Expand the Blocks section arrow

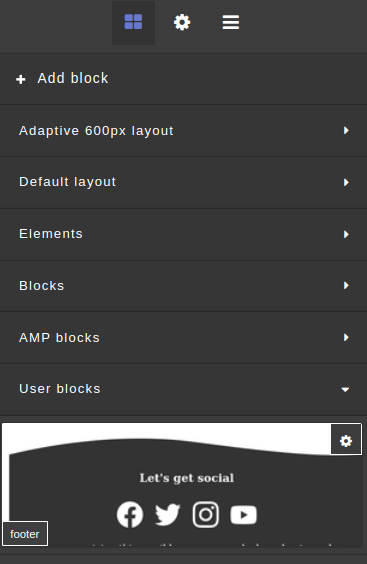(346, 286)
